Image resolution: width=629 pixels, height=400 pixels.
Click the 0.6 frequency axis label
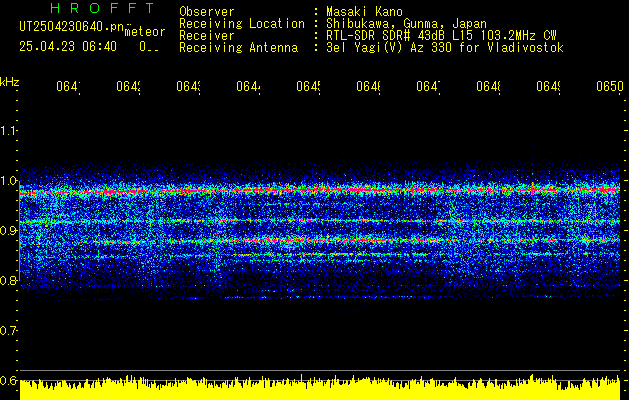pyautogui.click(x=8, y=380)
